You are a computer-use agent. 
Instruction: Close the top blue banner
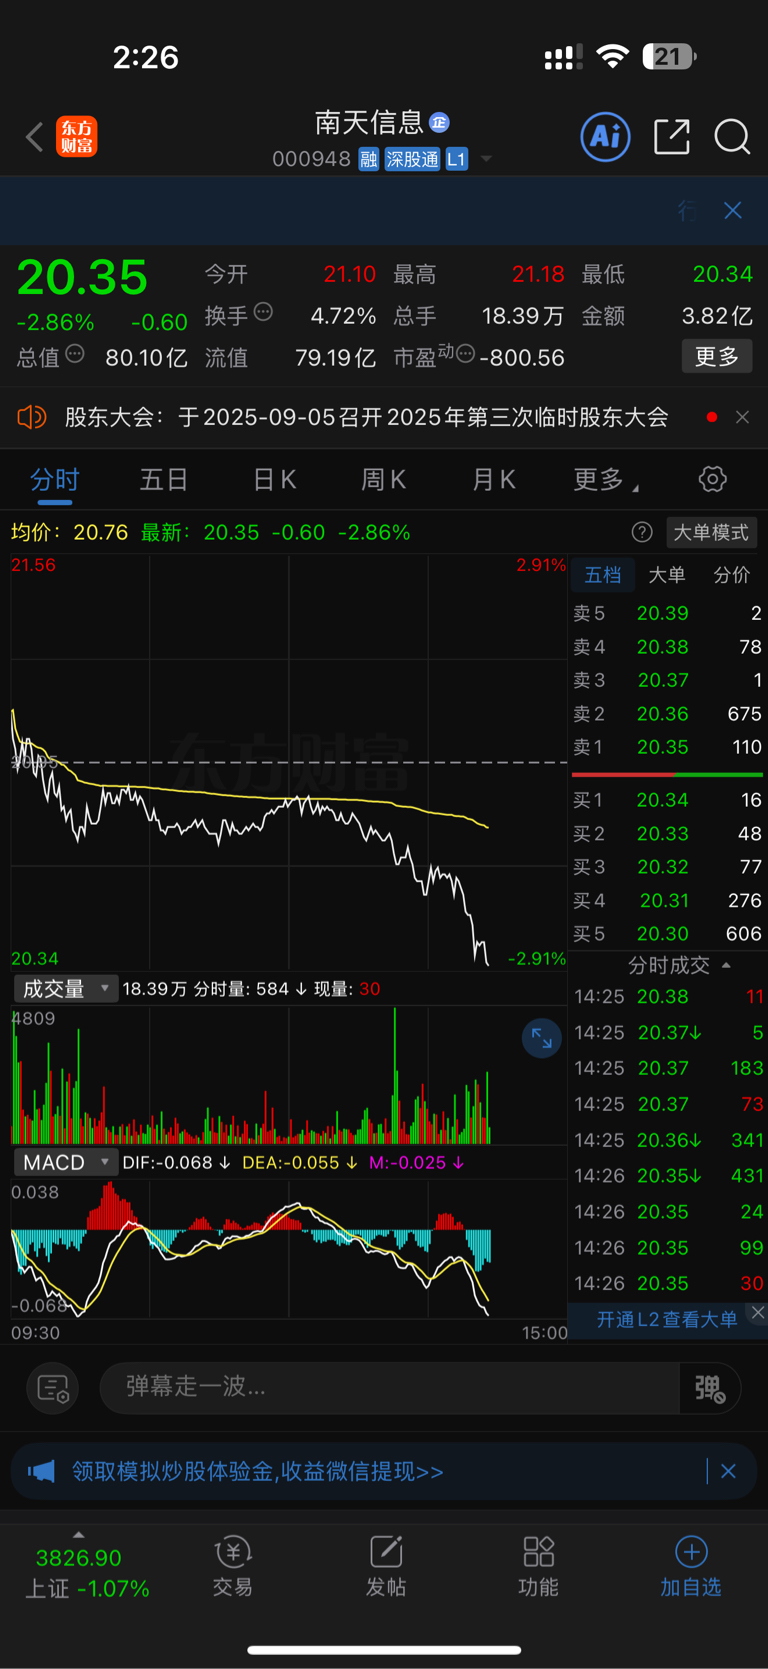point(733,210)
